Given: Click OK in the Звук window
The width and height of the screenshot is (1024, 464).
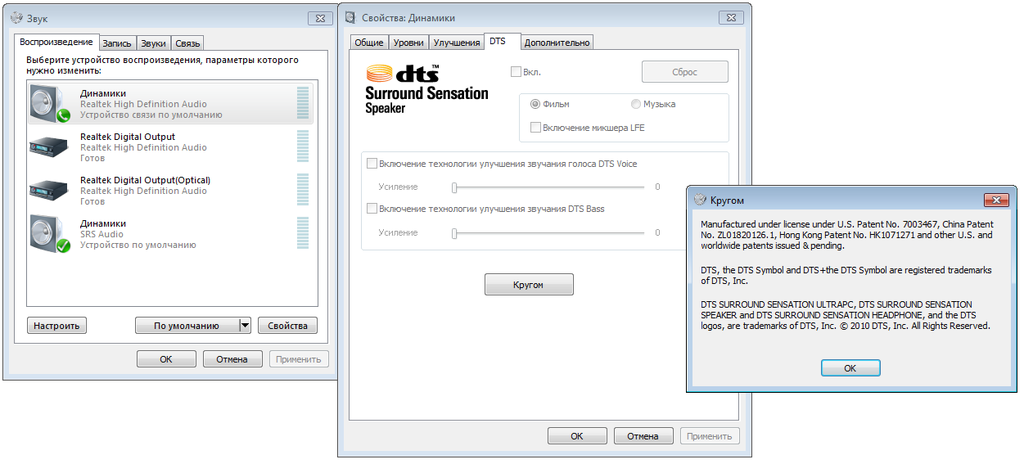Looking at the screenshot, I should click(x=166, y=359).
